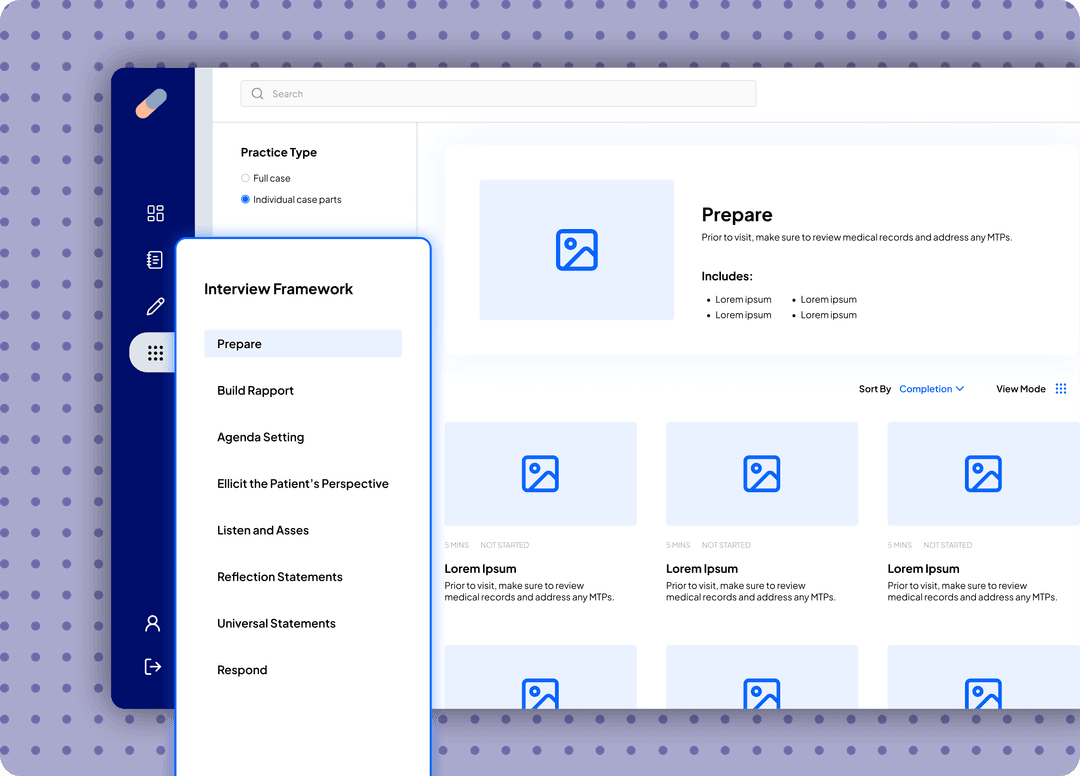Go to Ellicit the Patient's Perspective

point(302,484)
